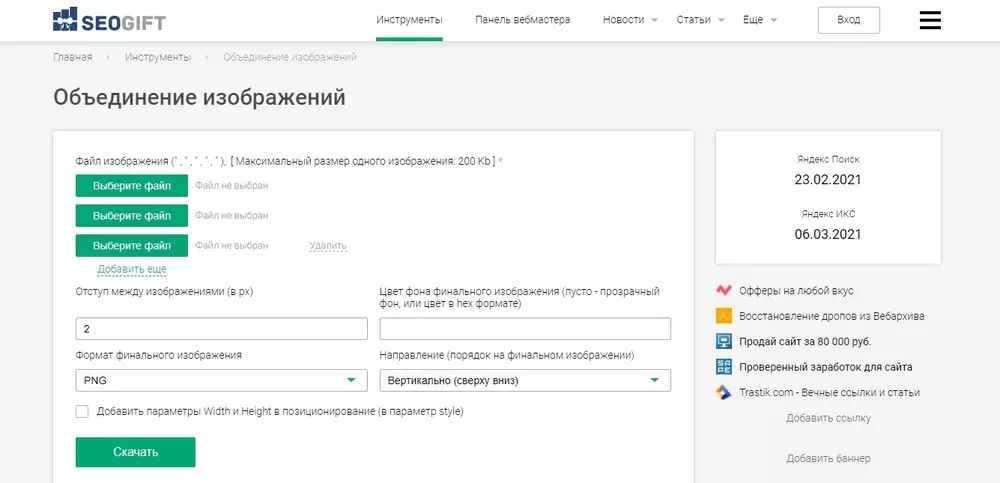1000x483 pixels.
Task: Click the monitor icon beside Продай сайт
Action: coord(723,341)
